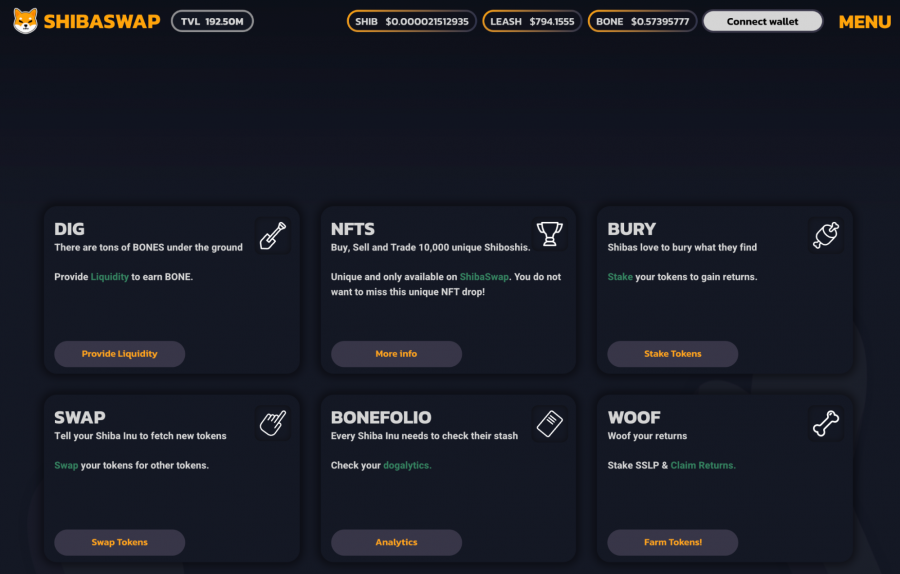This screenshot has height=574, width=900.
Task: Follow the green Claim Returns link
Action: click(703, 465)
